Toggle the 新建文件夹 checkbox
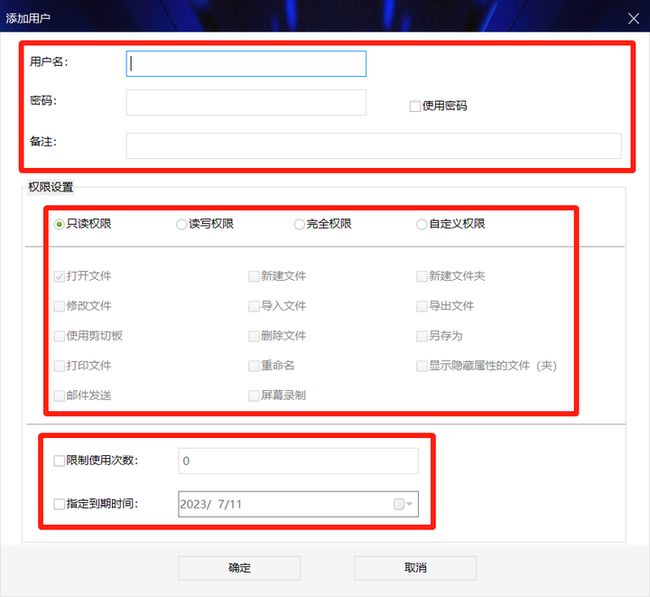 pyautogui.click(x=422, y=276)
